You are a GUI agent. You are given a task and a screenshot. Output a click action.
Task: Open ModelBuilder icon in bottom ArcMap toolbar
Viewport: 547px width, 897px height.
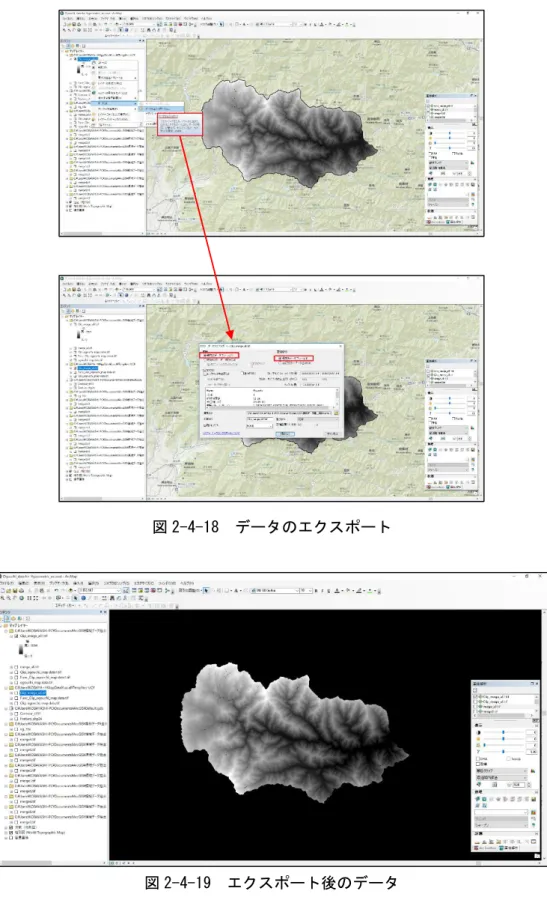pos(167,590)
